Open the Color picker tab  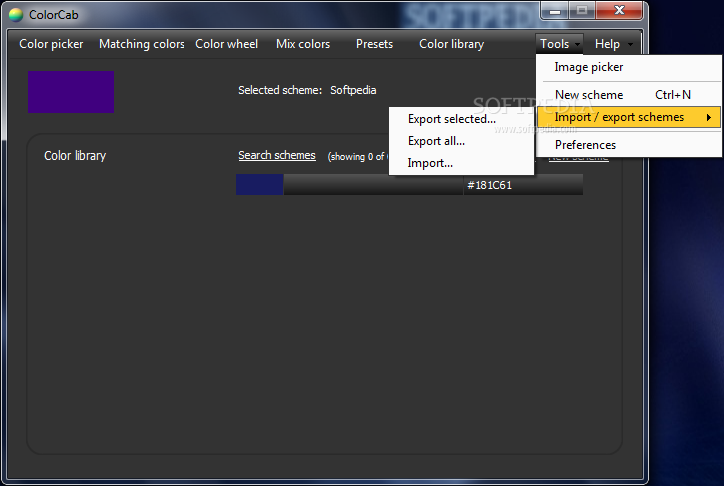(x=51, y=44)
